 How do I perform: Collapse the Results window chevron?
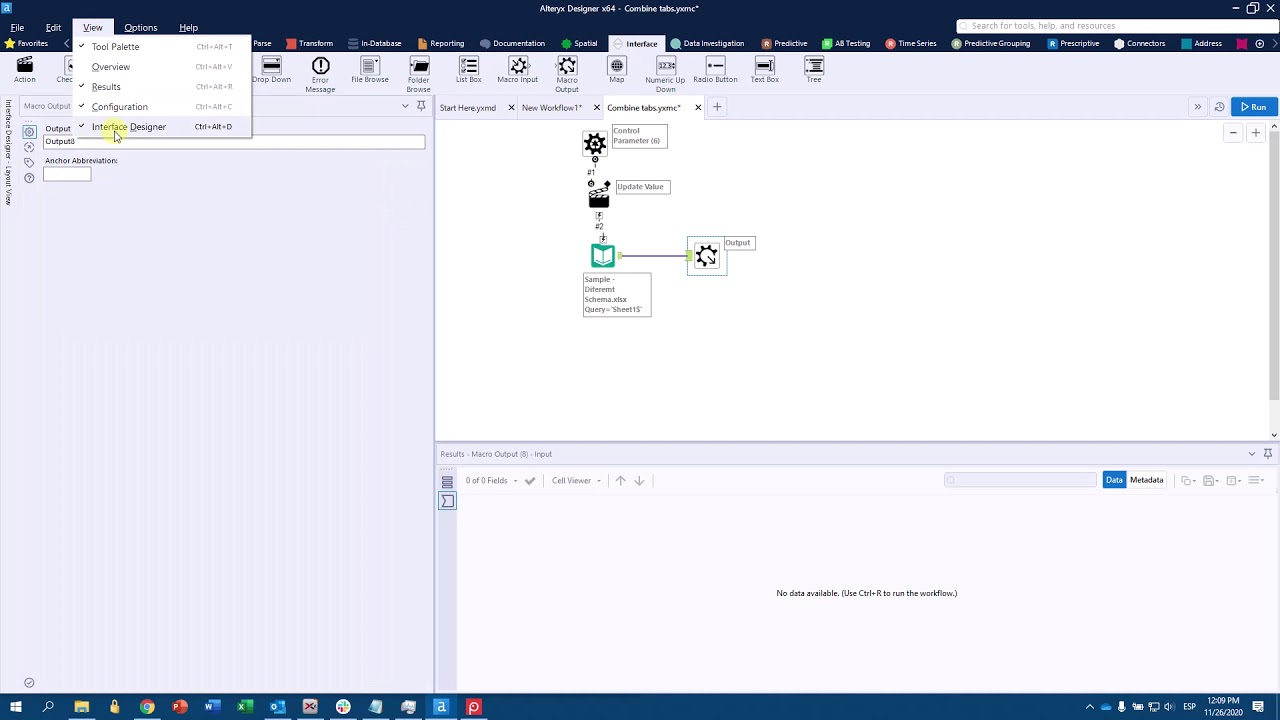[1252, 454]
